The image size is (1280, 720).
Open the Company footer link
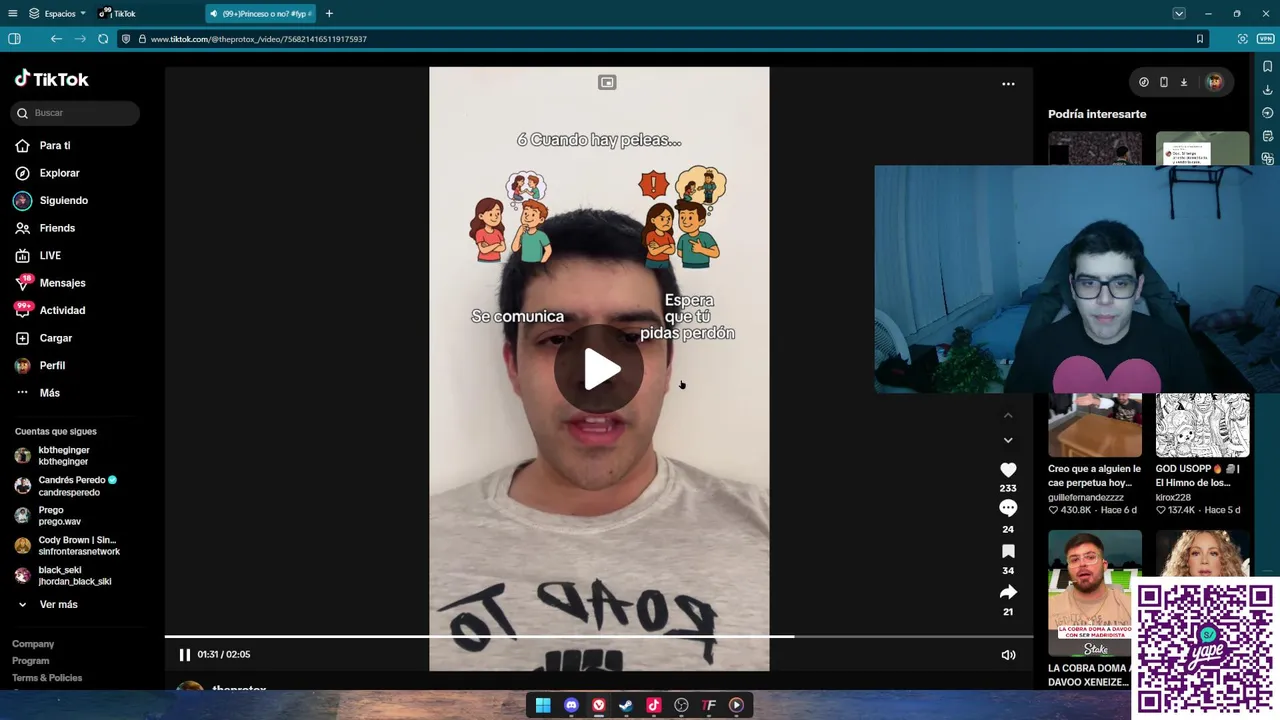(33, 644)
